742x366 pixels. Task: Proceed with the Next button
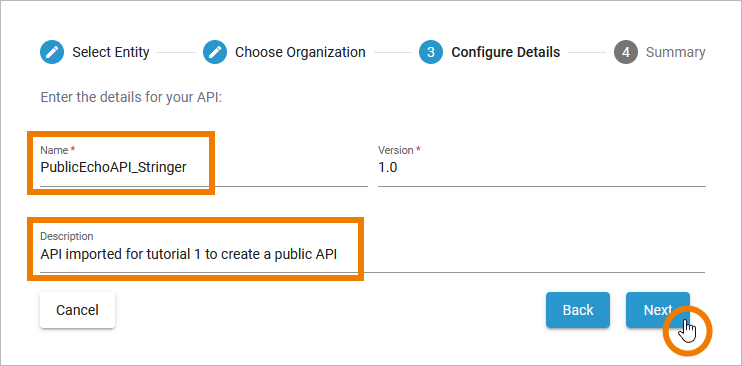tap(658, 310)
